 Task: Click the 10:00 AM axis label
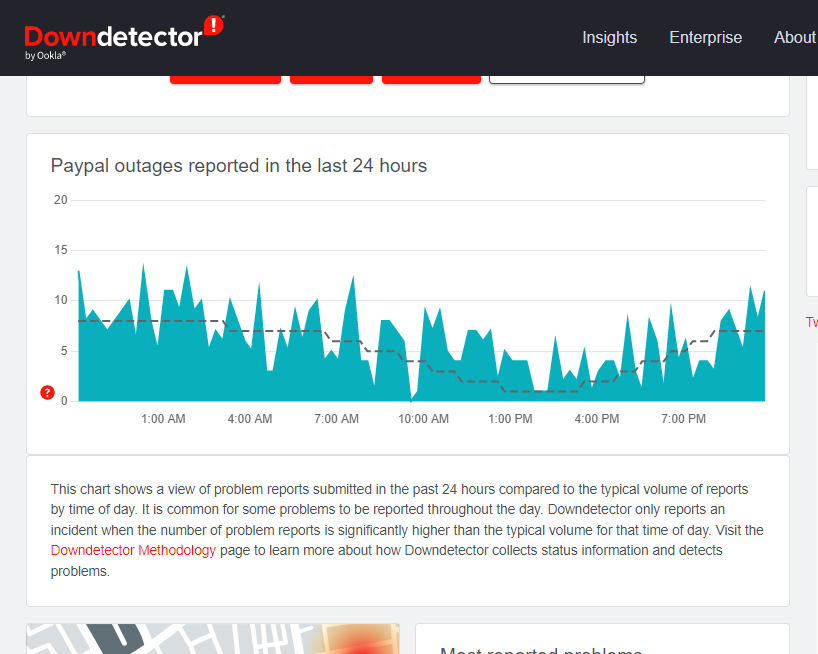424,419
